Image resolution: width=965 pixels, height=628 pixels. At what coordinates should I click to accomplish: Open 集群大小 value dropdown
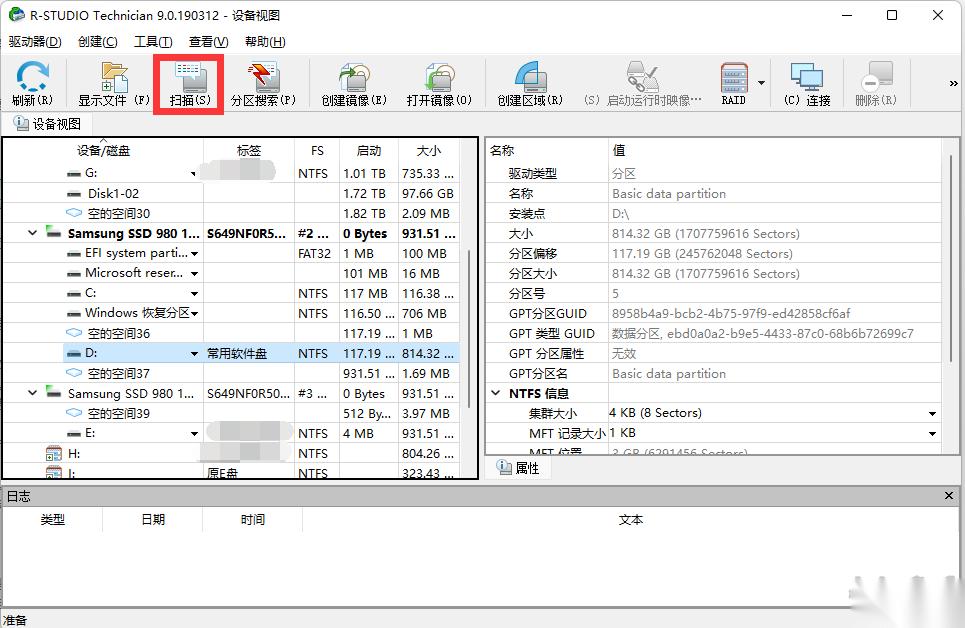click(x=932, y=414)
